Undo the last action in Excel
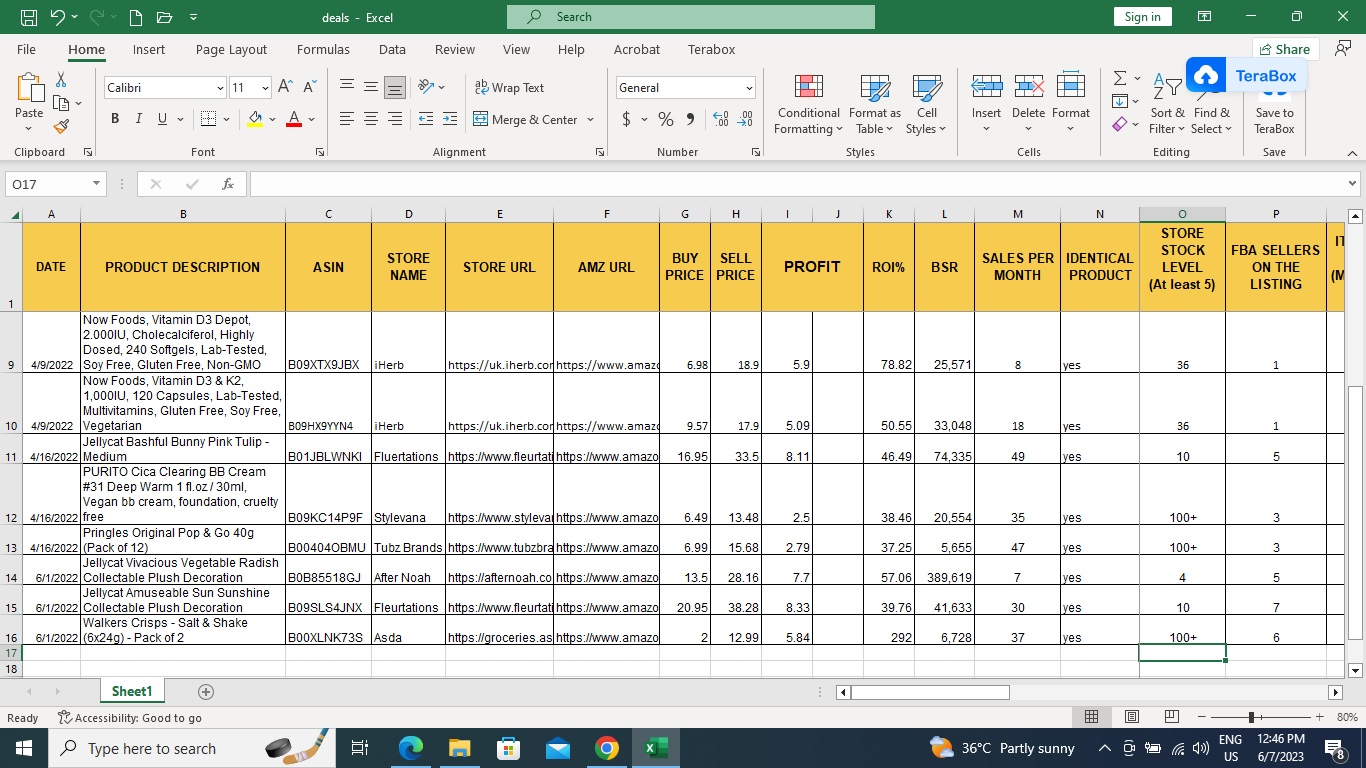1366x768 pixels. pos(57,17)
